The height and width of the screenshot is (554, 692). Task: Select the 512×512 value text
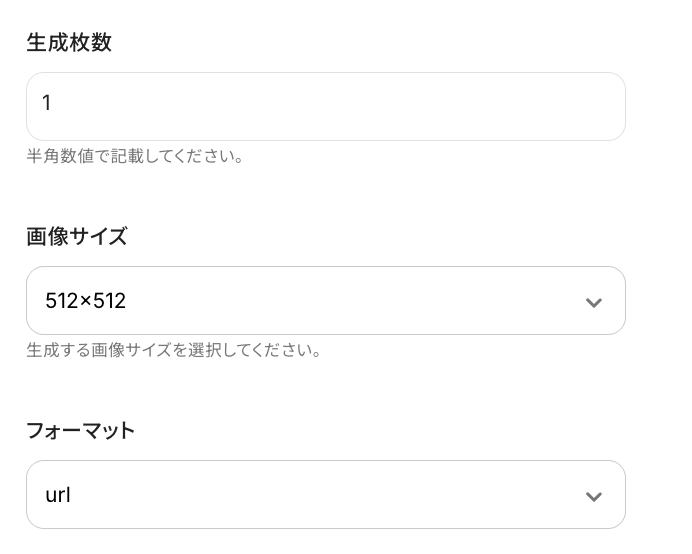point(85,300)
